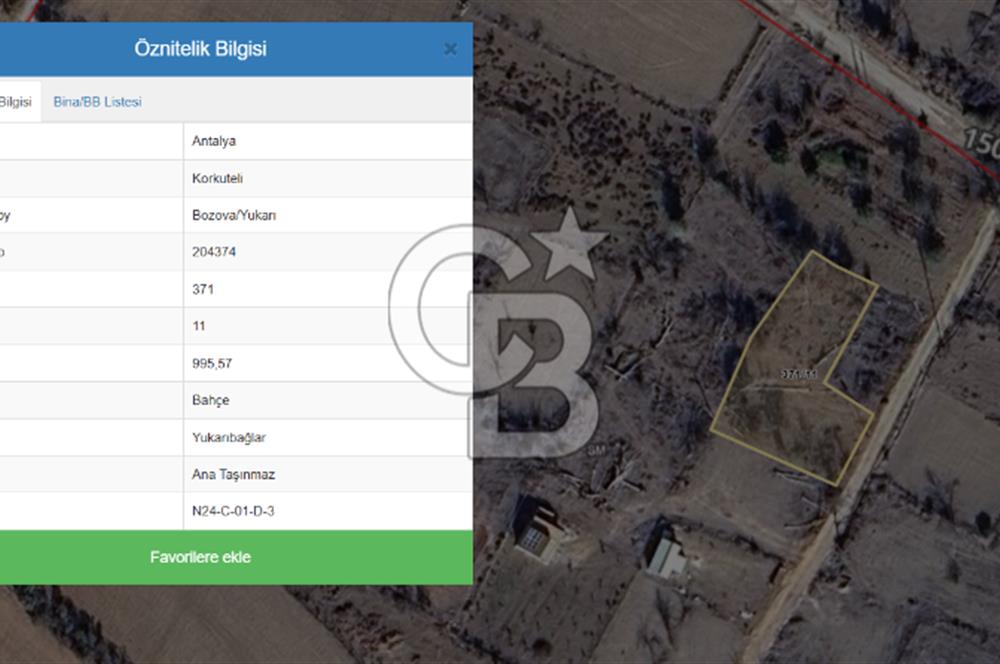Select the Antalya province value
This screenshot has height=664, width=1000.
pyautogui.click(x=214, y=141)
